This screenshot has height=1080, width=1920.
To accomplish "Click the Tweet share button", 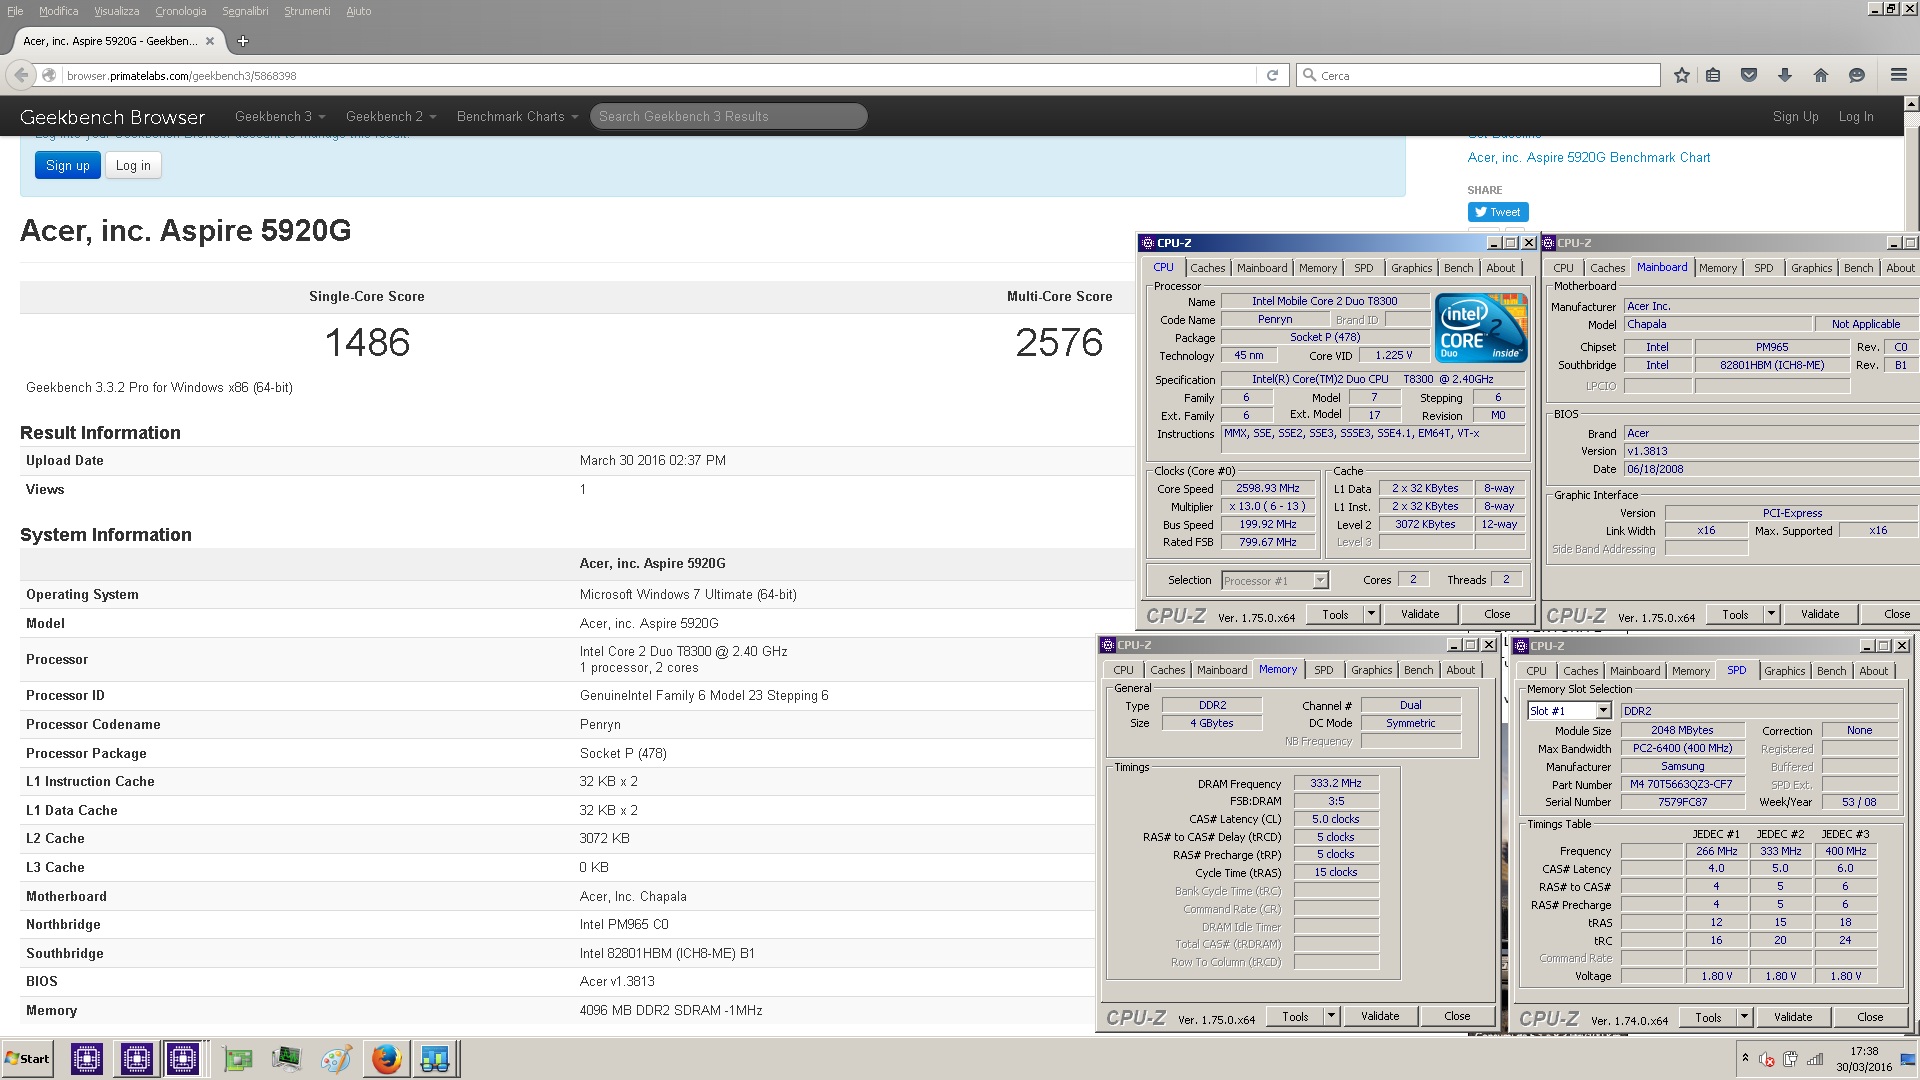I will pyautogui.click(x=1497, y=212).
